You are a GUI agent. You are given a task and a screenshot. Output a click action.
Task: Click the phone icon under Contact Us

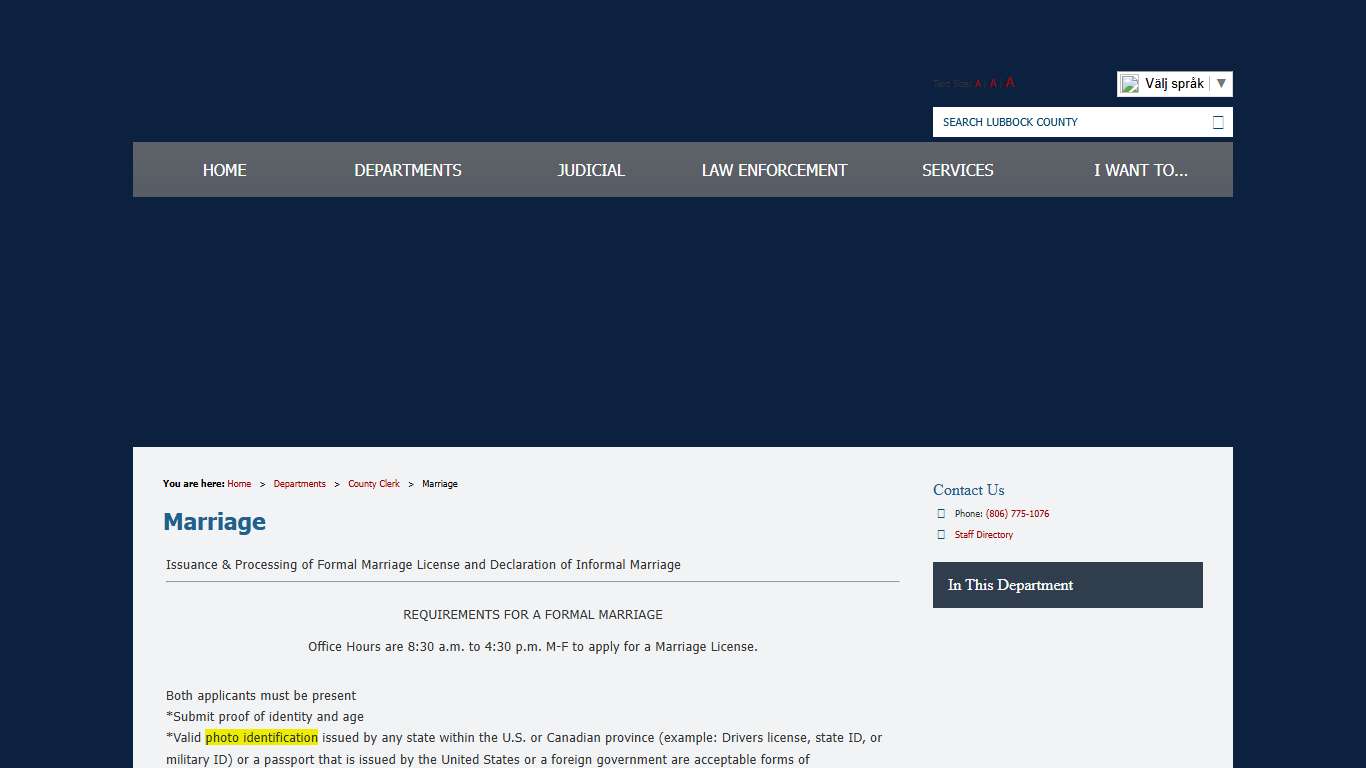click(941, 514)
